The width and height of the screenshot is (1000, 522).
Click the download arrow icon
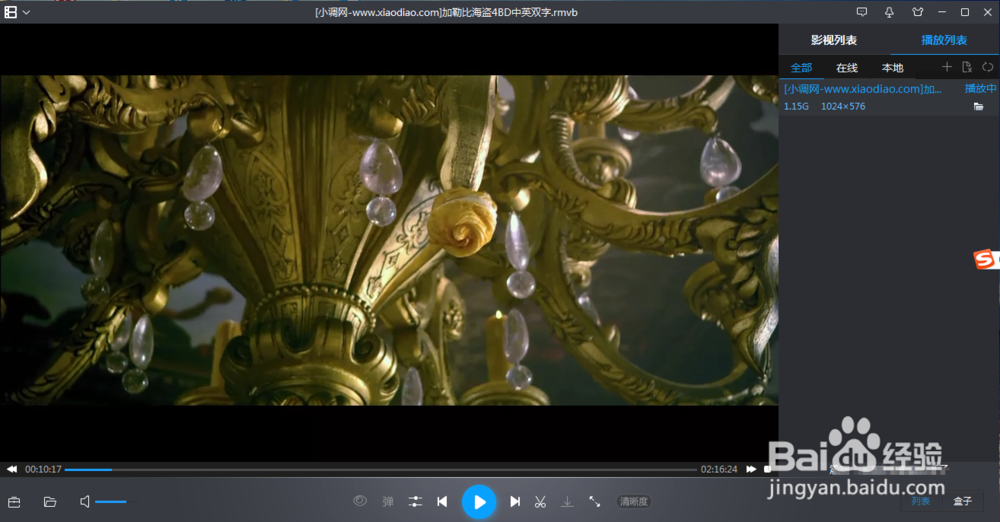(567, 502)
